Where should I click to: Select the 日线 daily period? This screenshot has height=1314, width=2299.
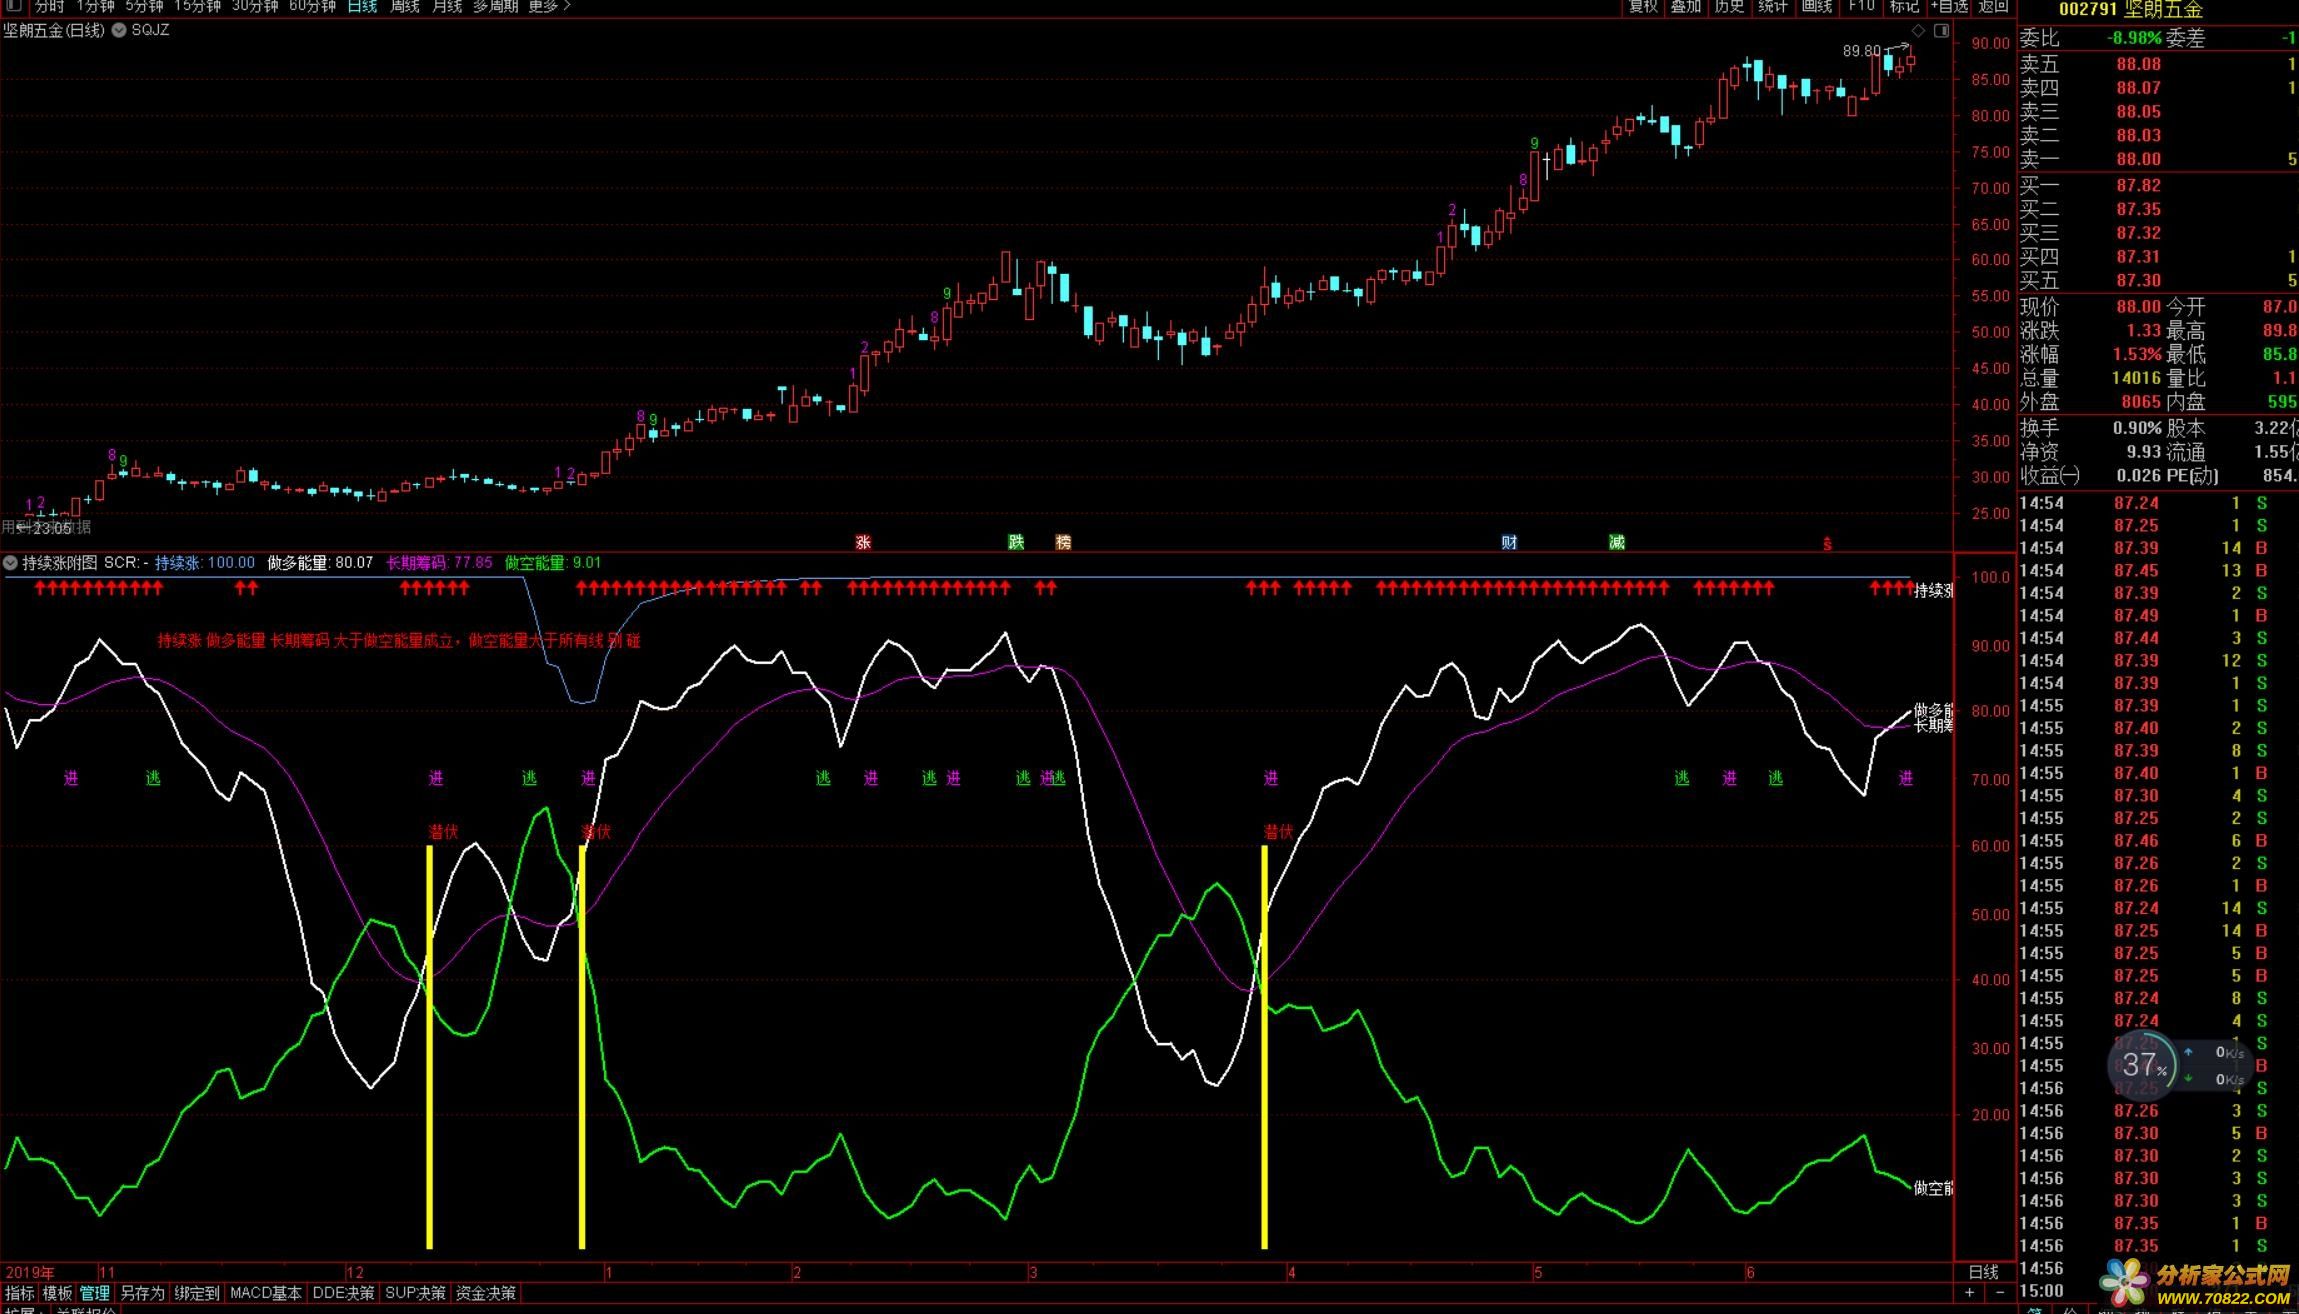[362, 6]
